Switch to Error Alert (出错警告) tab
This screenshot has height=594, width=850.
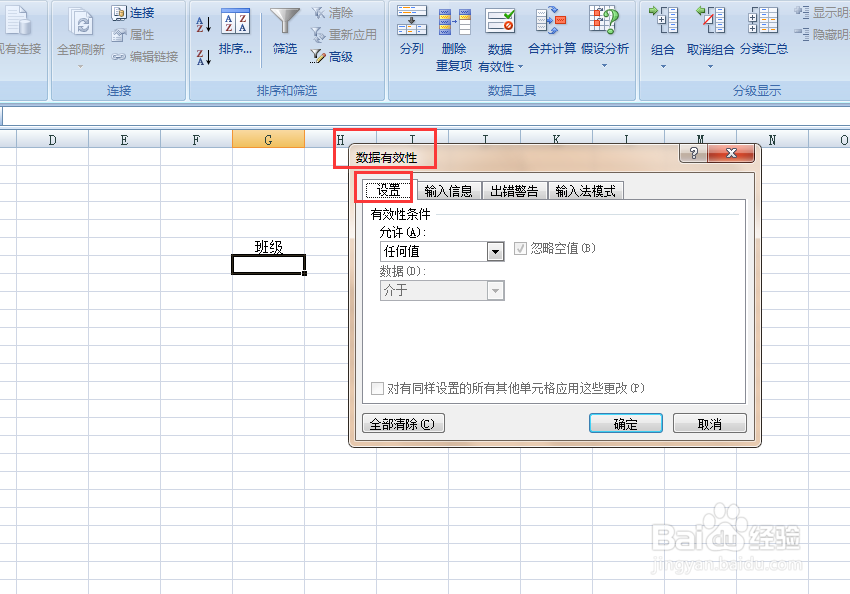pyautogui.click(x=514, y=191)
